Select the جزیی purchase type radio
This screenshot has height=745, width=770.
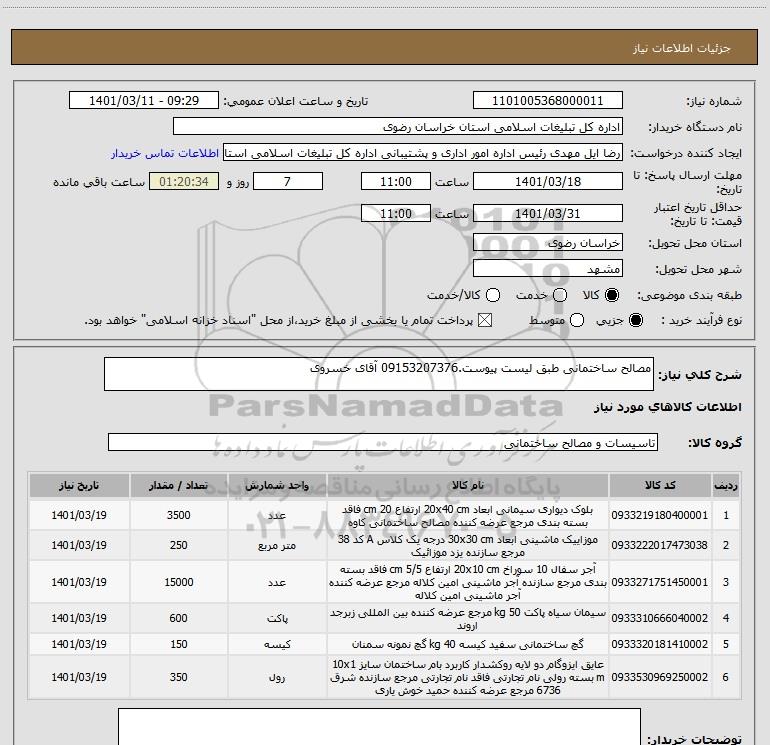tap(635, 321)
